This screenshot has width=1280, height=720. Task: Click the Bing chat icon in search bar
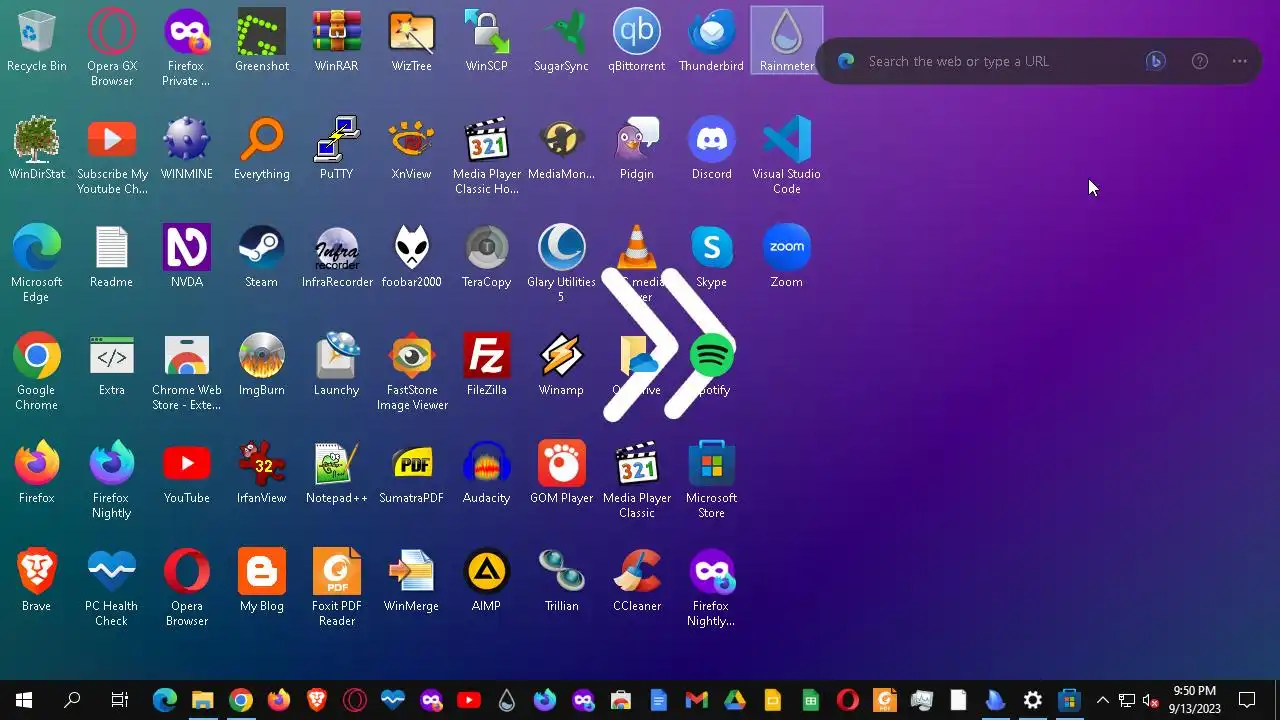pyautogui.click(x=1155, y=61)
